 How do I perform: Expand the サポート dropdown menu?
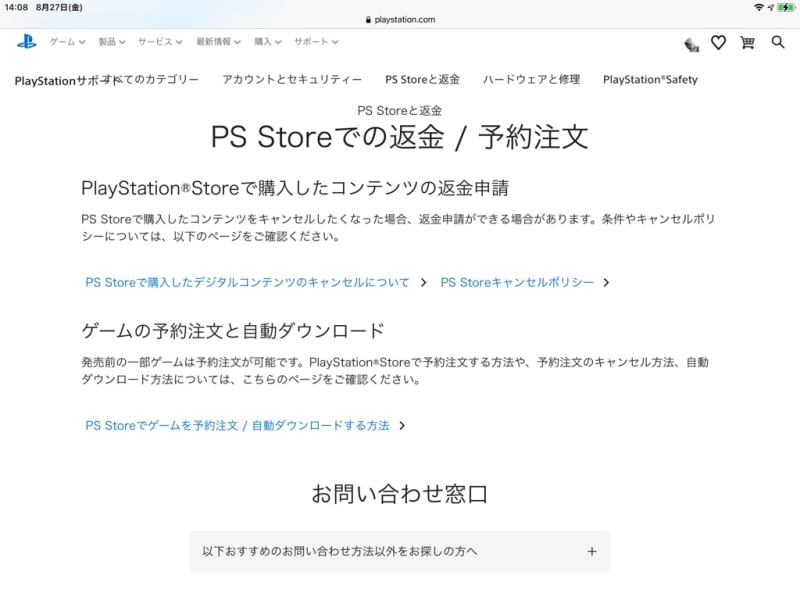316,42
